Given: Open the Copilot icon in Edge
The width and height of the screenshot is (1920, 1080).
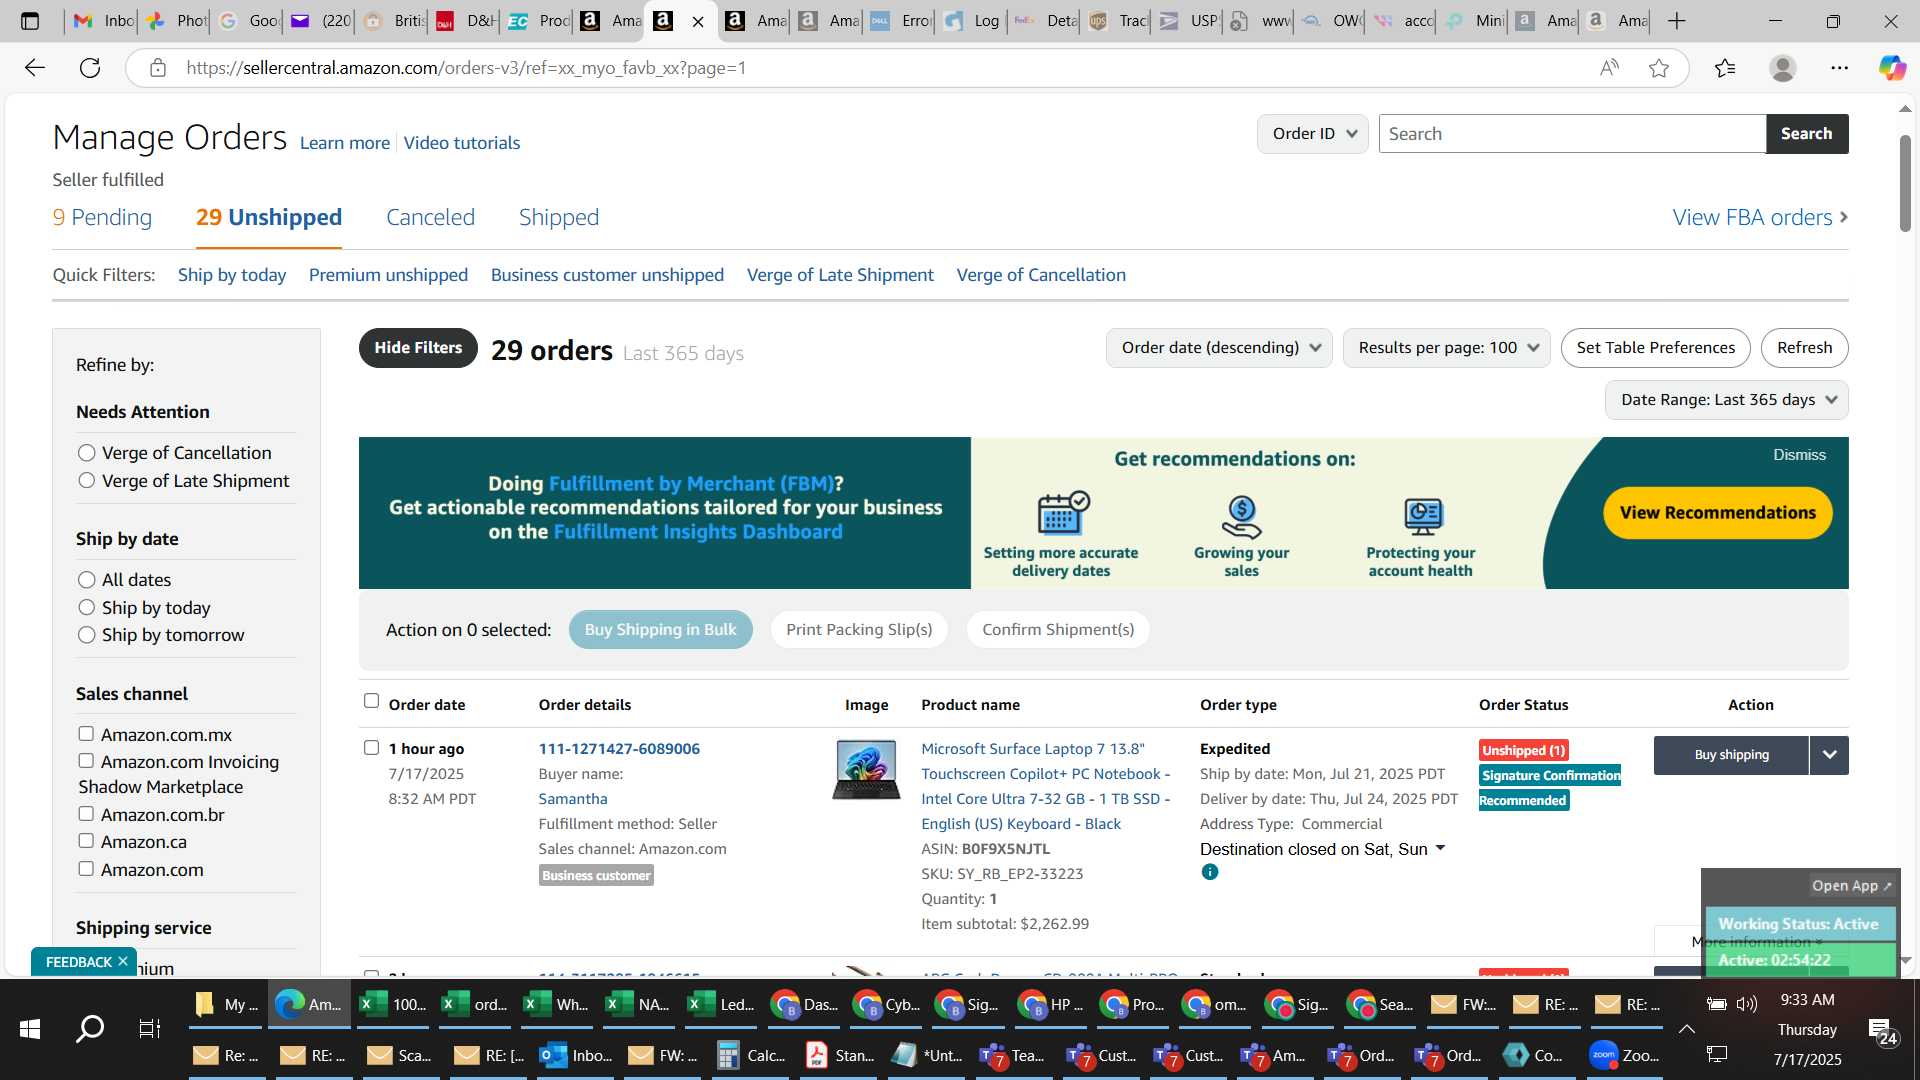Looking at the screenshot, I should point(1892,68).
